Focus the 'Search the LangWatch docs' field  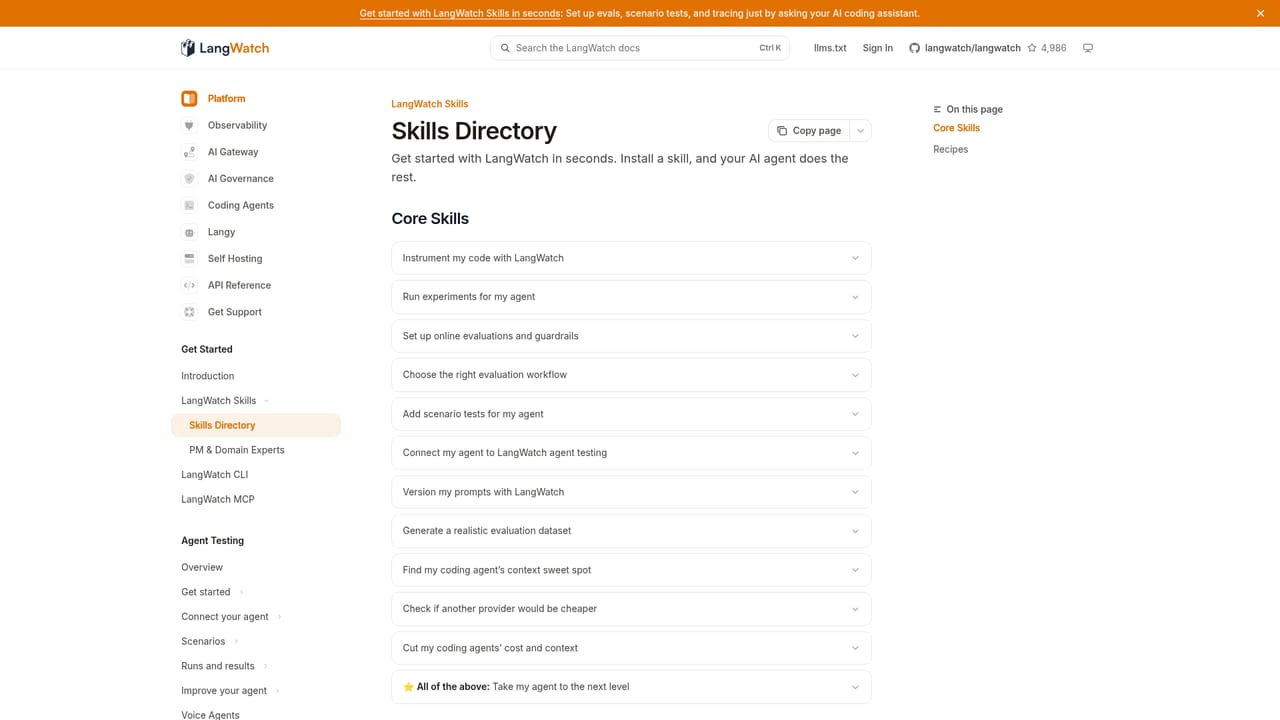point(640,48)
